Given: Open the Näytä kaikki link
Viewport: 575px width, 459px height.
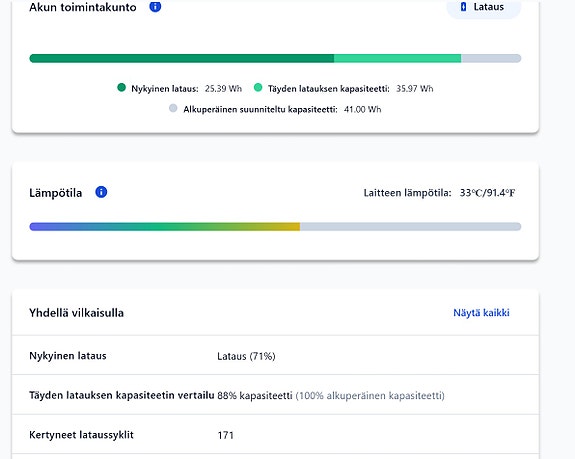Looking at the screenshot, I should point(481,313).
